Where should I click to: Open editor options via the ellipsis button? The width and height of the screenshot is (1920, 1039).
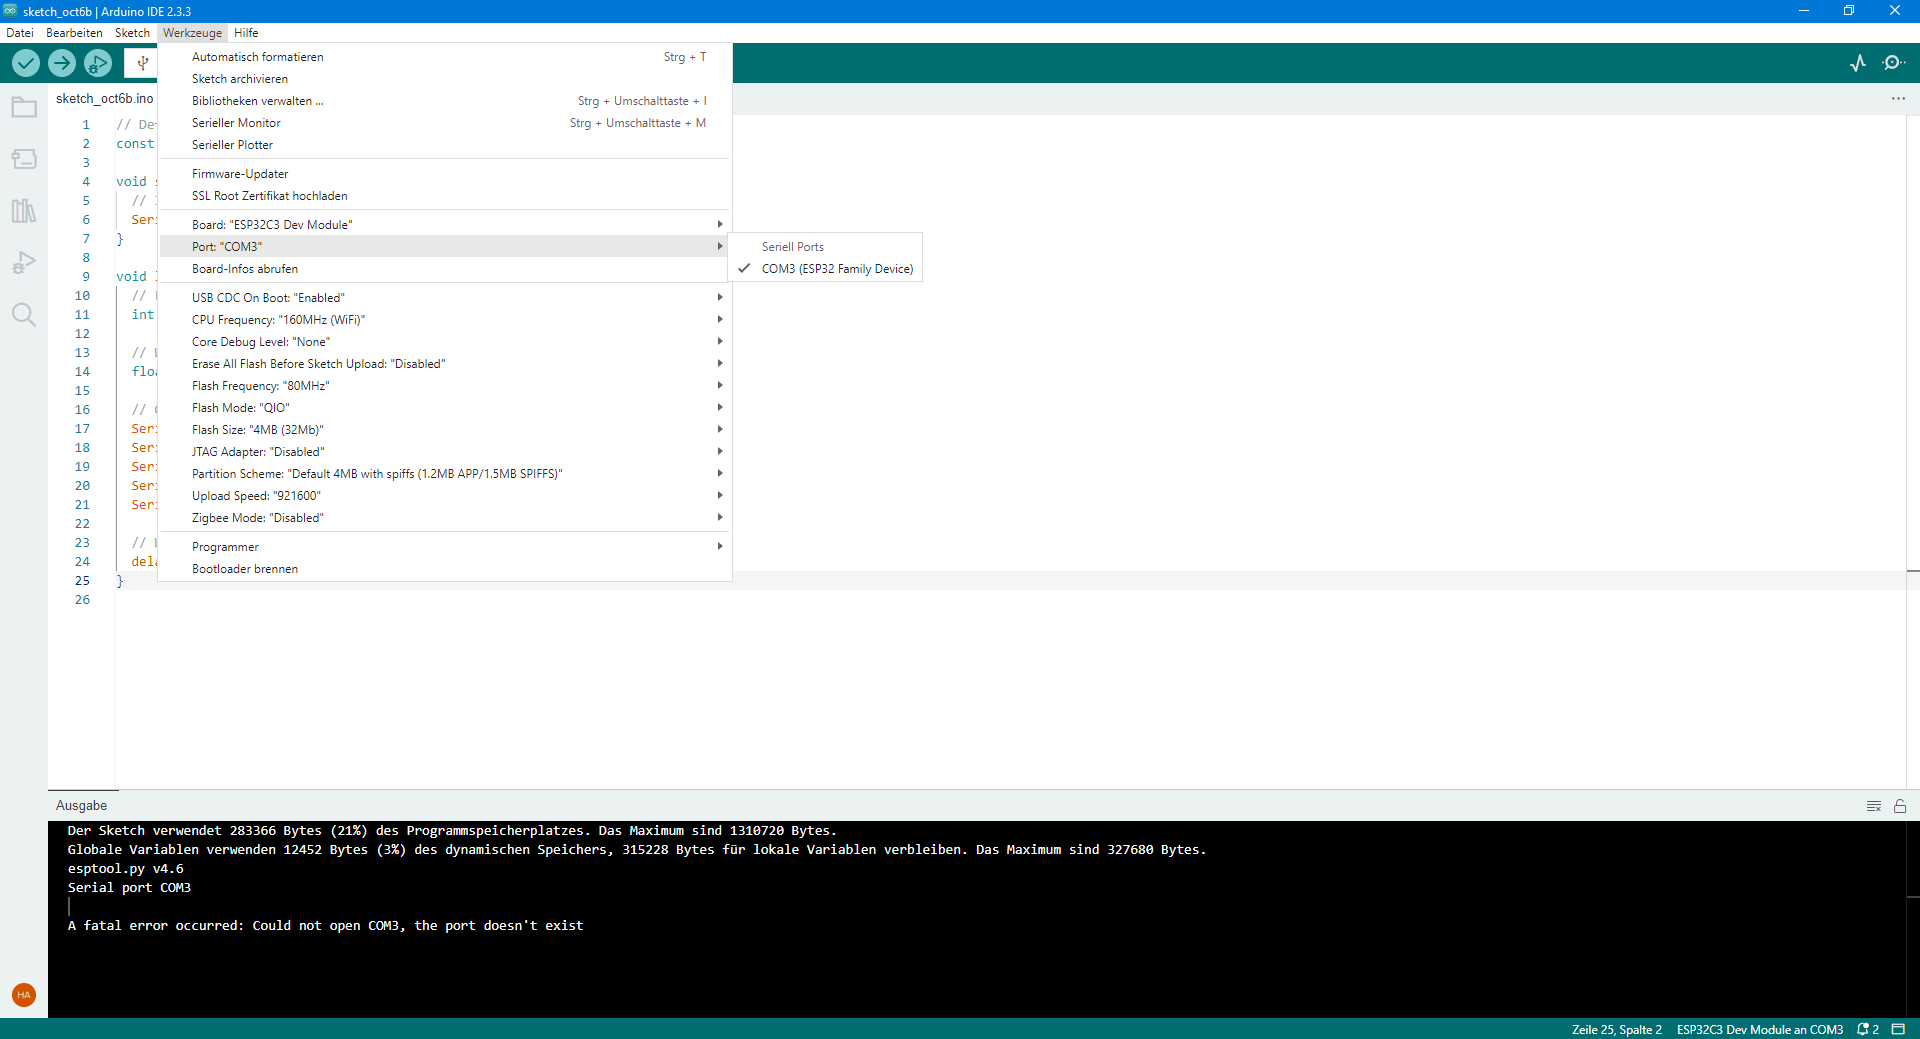pos(1899,98)
